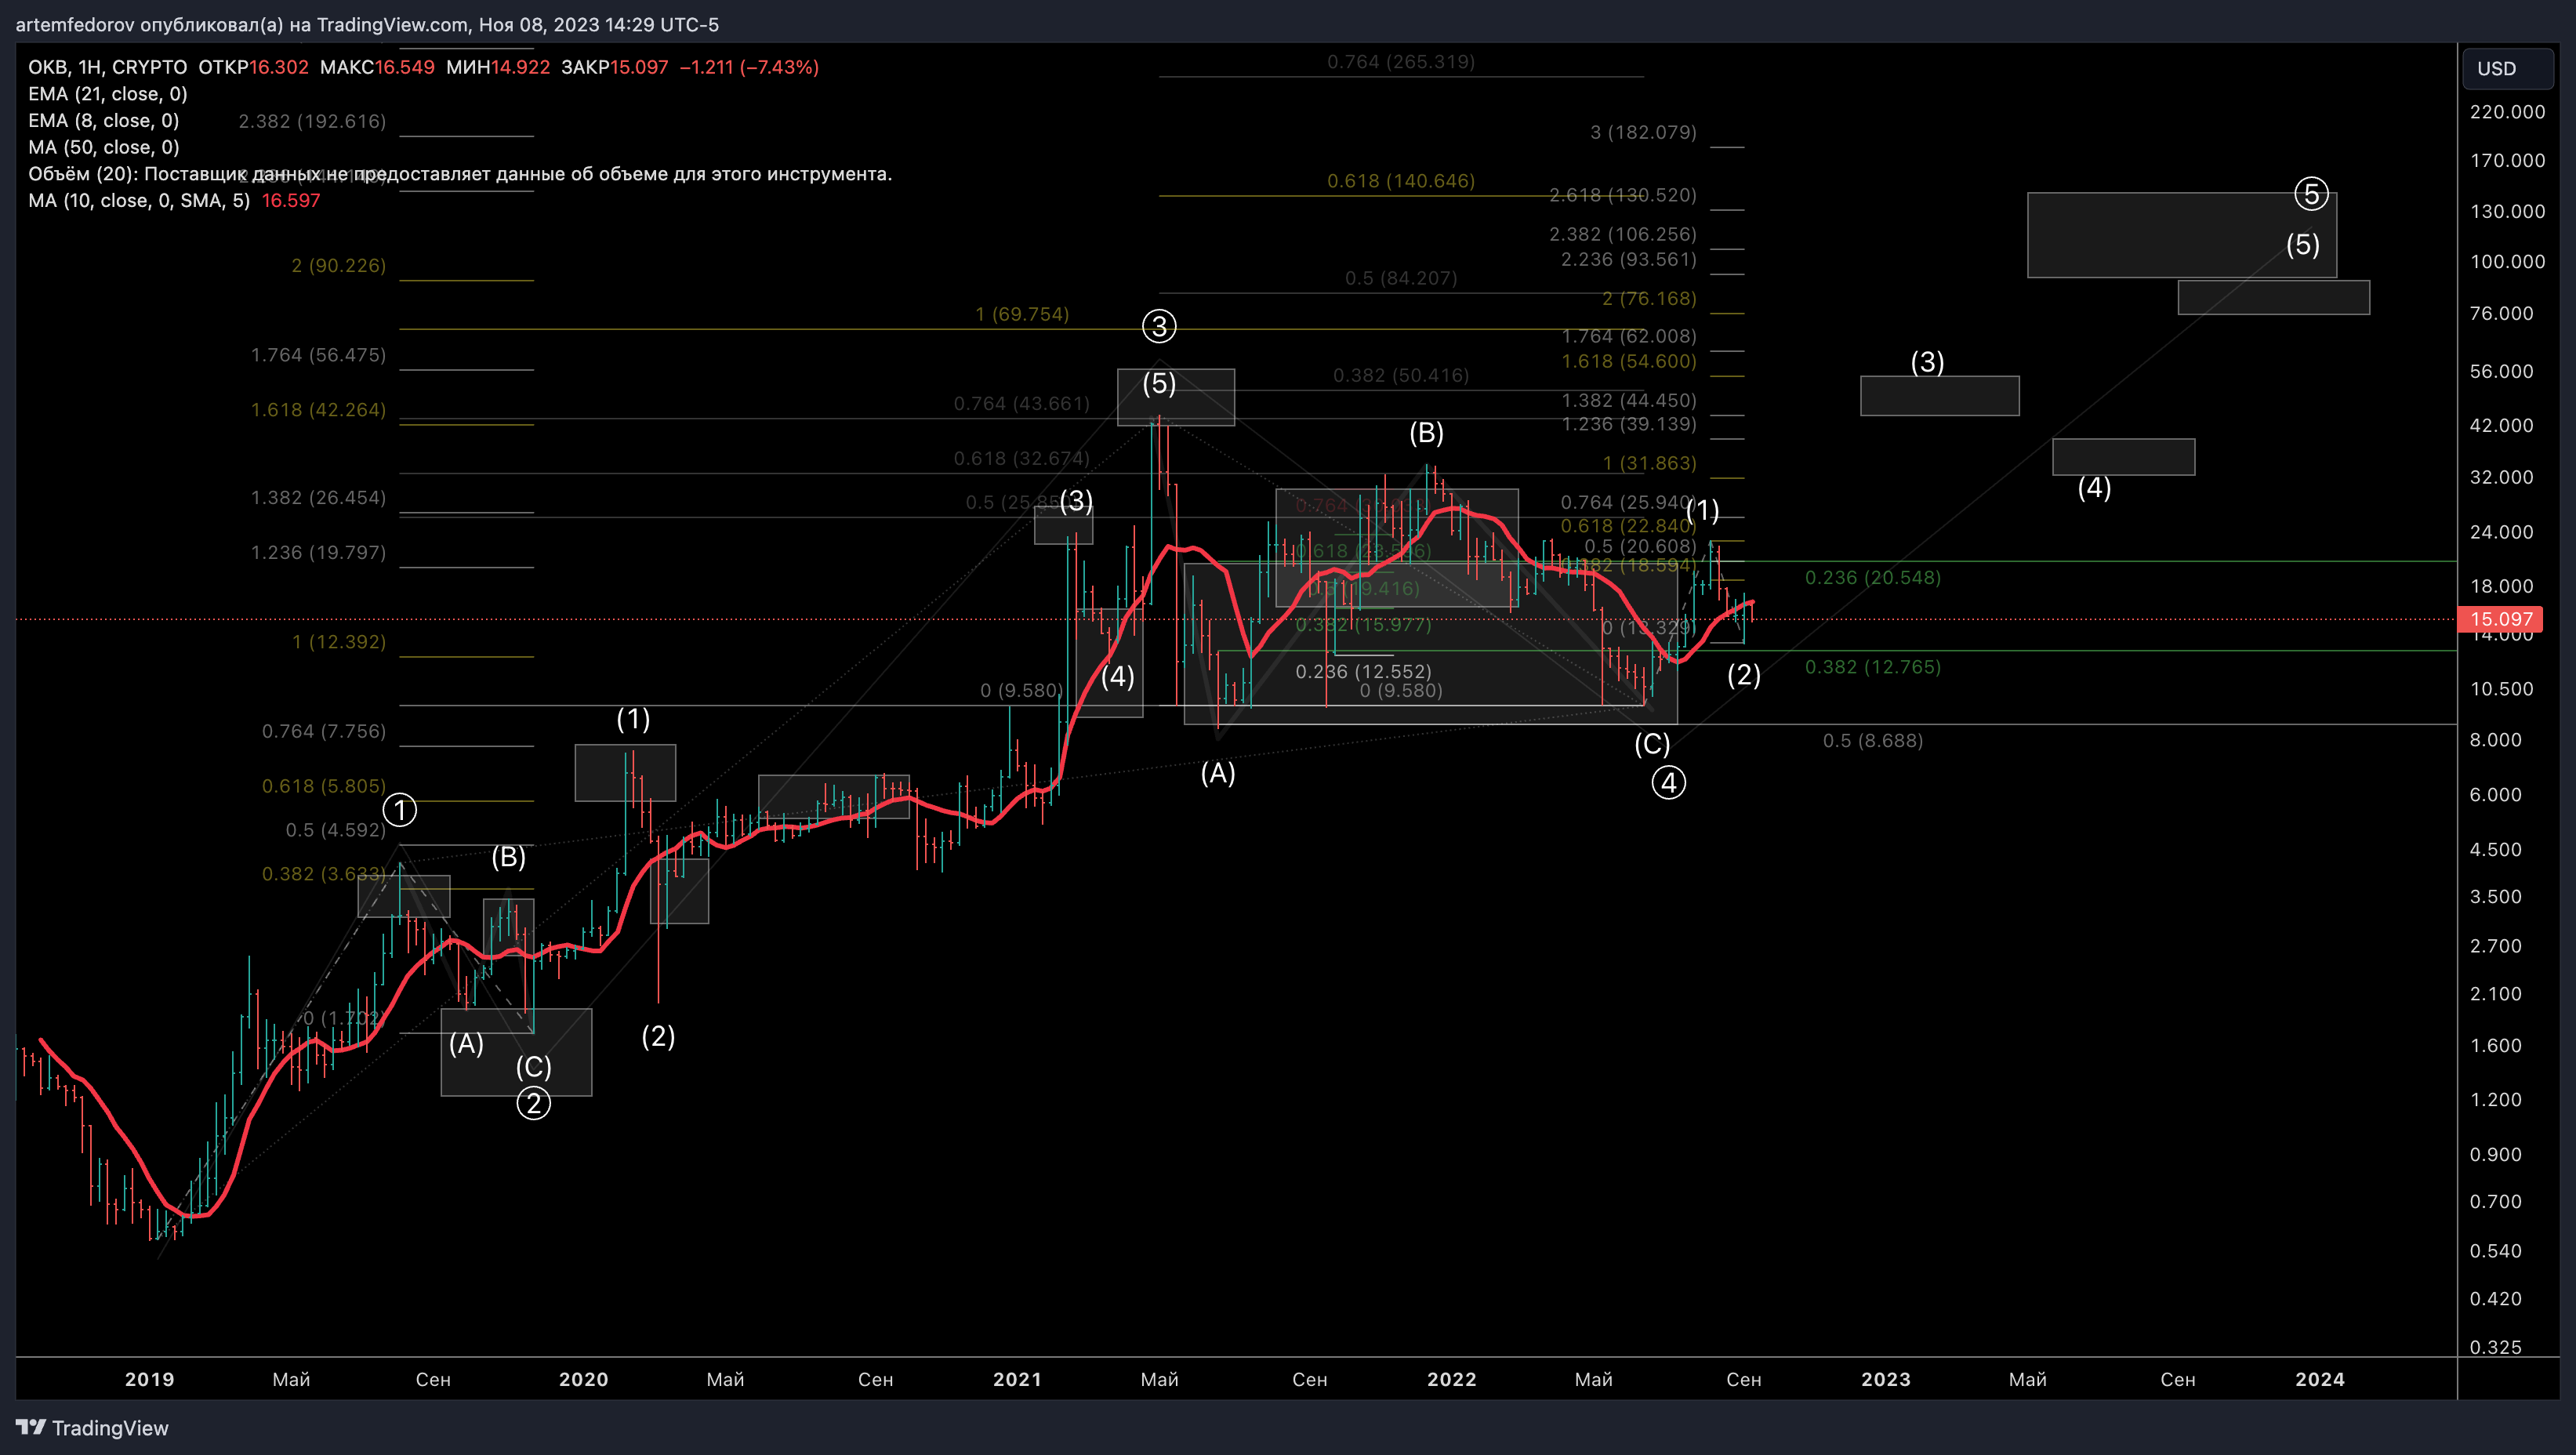
Task: Click the OKB, 1H, CRYPTO symbol title
Action: pos(107,67)
